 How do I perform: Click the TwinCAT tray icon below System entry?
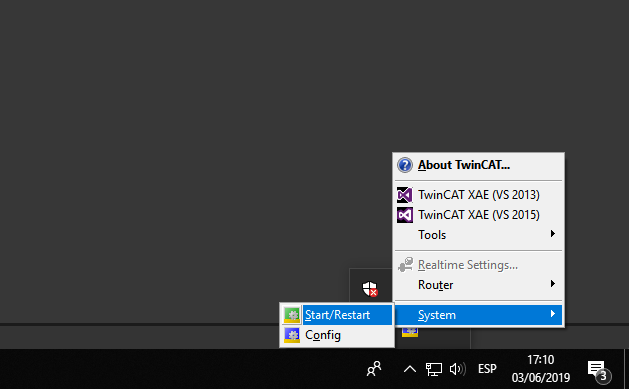[410, 332]
